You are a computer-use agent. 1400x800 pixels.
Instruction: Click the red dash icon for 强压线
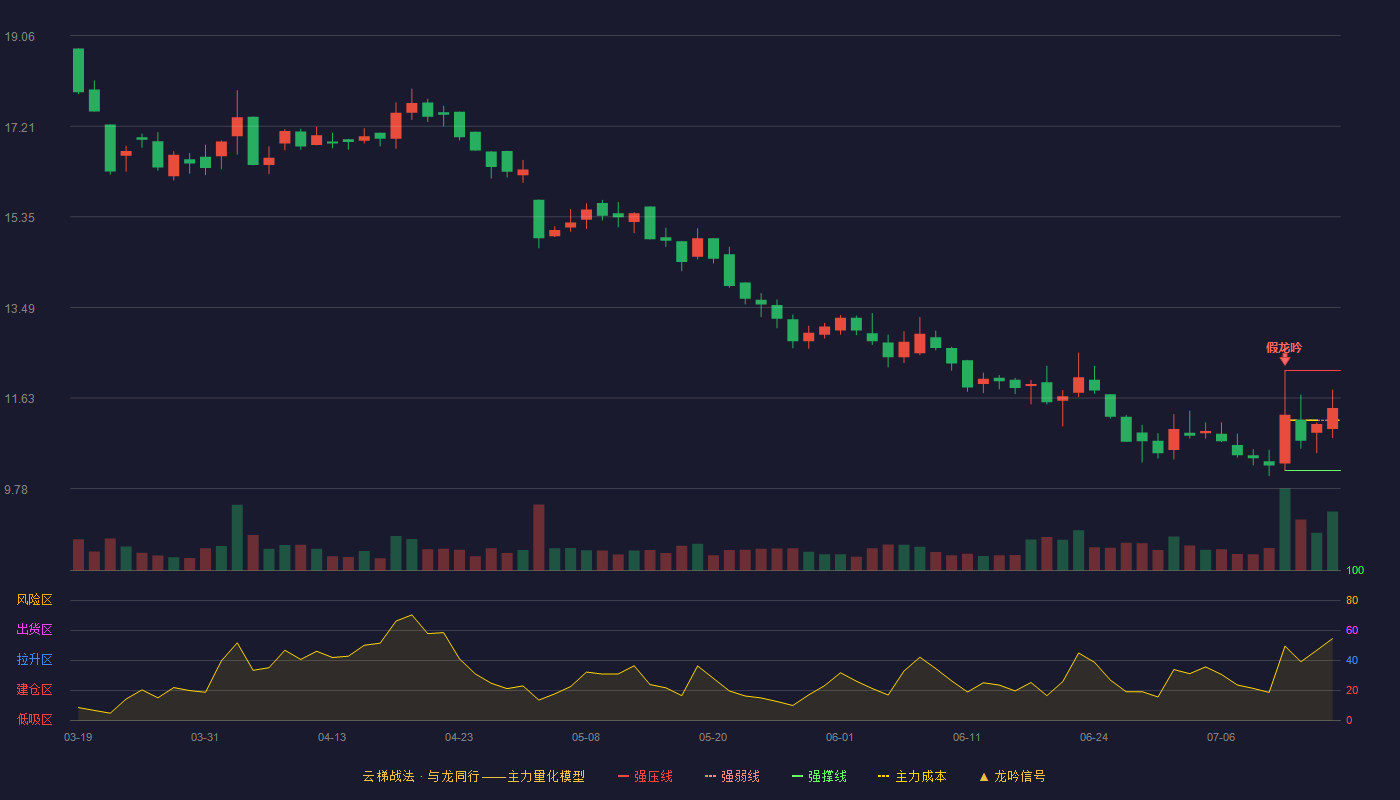point(624,776)
